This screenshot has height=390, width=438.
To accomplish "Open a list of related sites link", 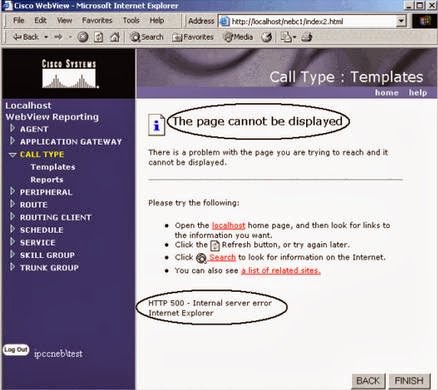I will pyautogui.click(x=281, y=271).
